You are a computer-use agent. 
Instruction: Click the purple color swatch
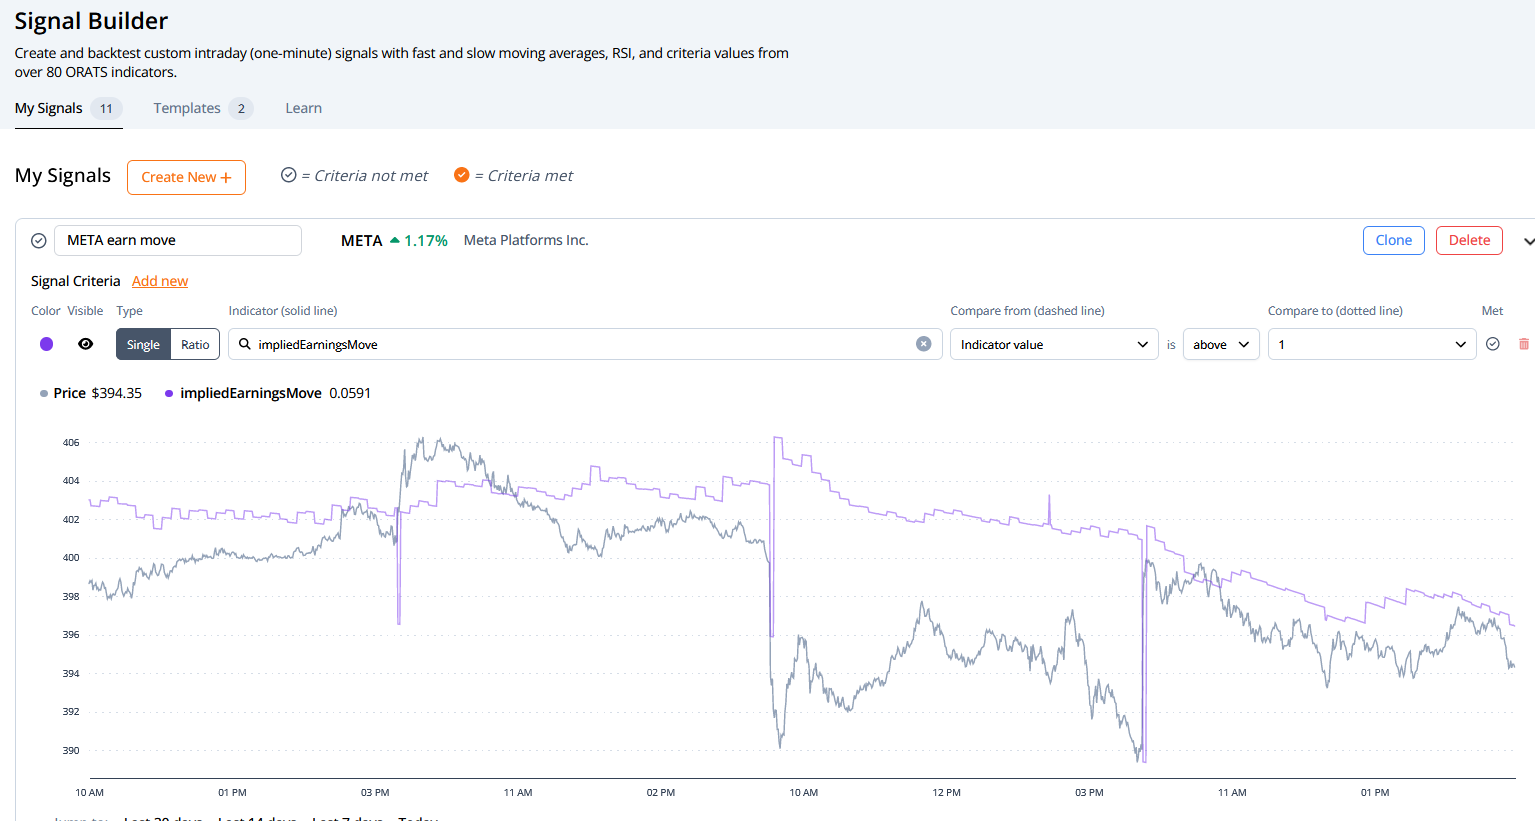[46, 344]
